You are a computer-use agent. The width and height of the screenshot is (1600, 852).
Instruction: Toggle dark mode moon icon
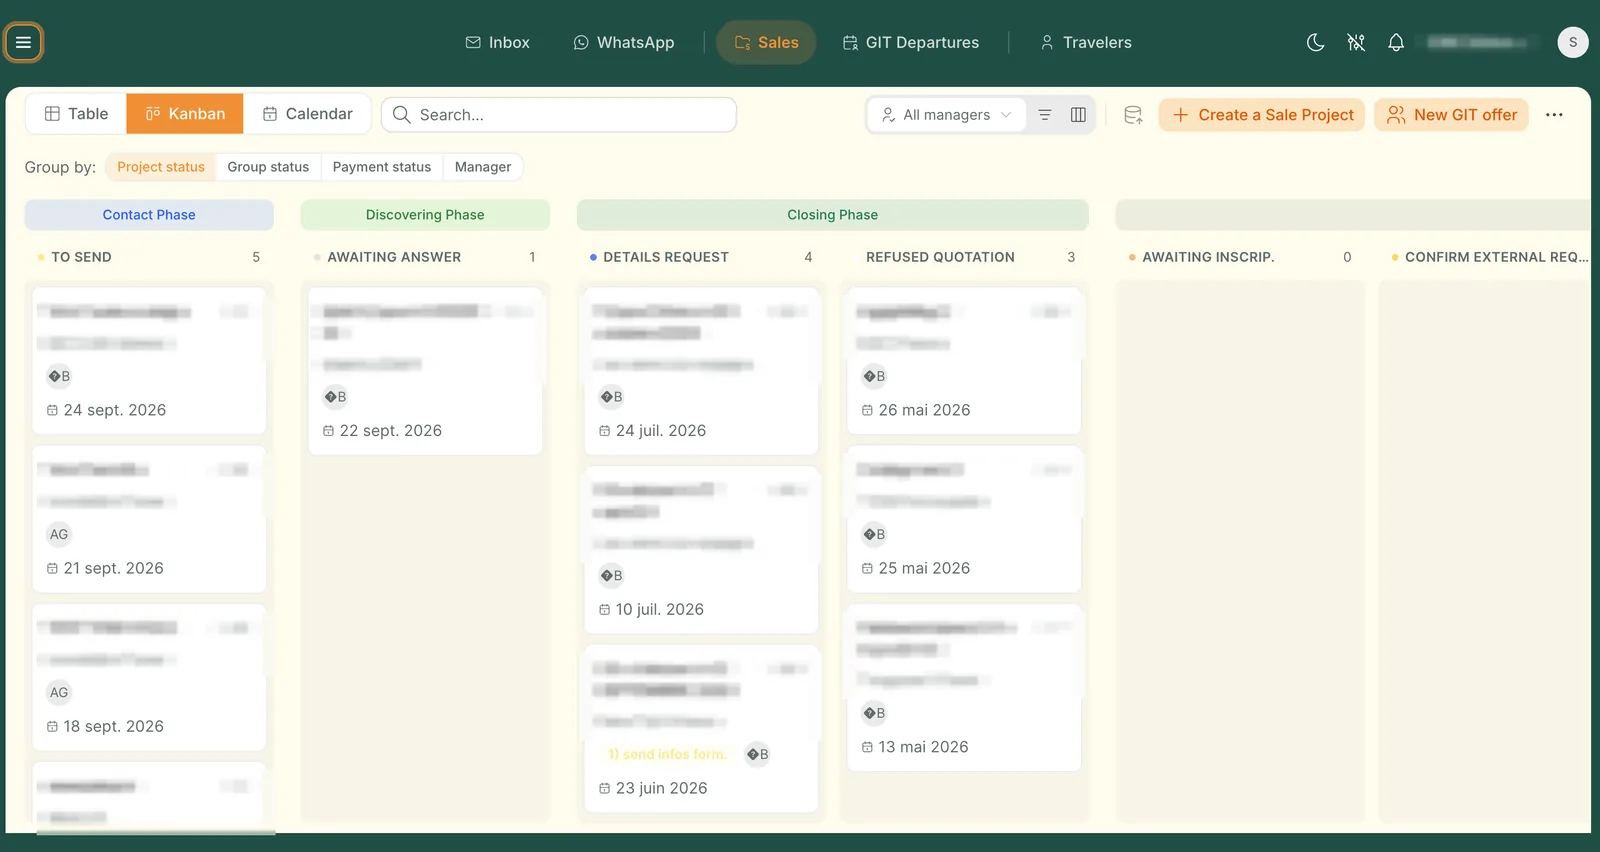pos(1315,42)
